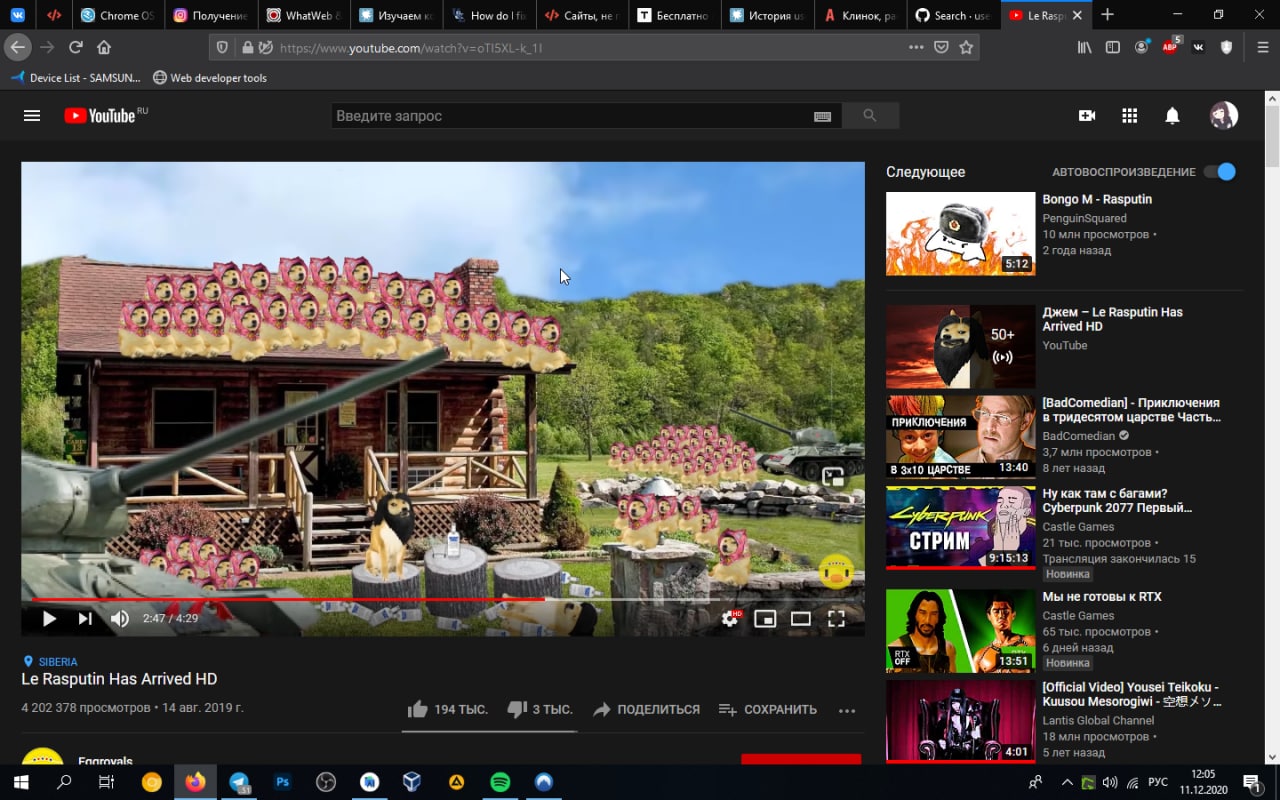Switch to the Instagram Получение tab
Screen dimensions: 1280x800
coord(210,15)
